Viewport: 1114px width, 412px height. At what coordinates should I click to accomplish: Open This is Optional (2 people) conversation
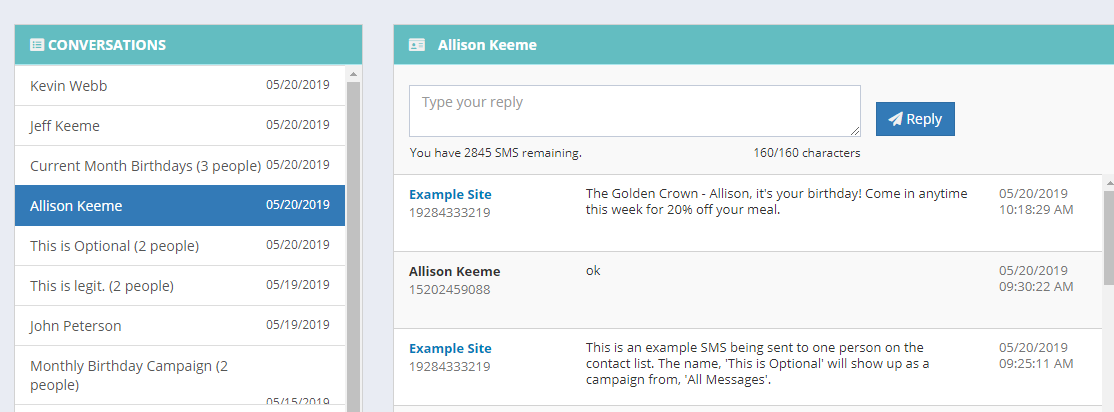pos(180,246)
